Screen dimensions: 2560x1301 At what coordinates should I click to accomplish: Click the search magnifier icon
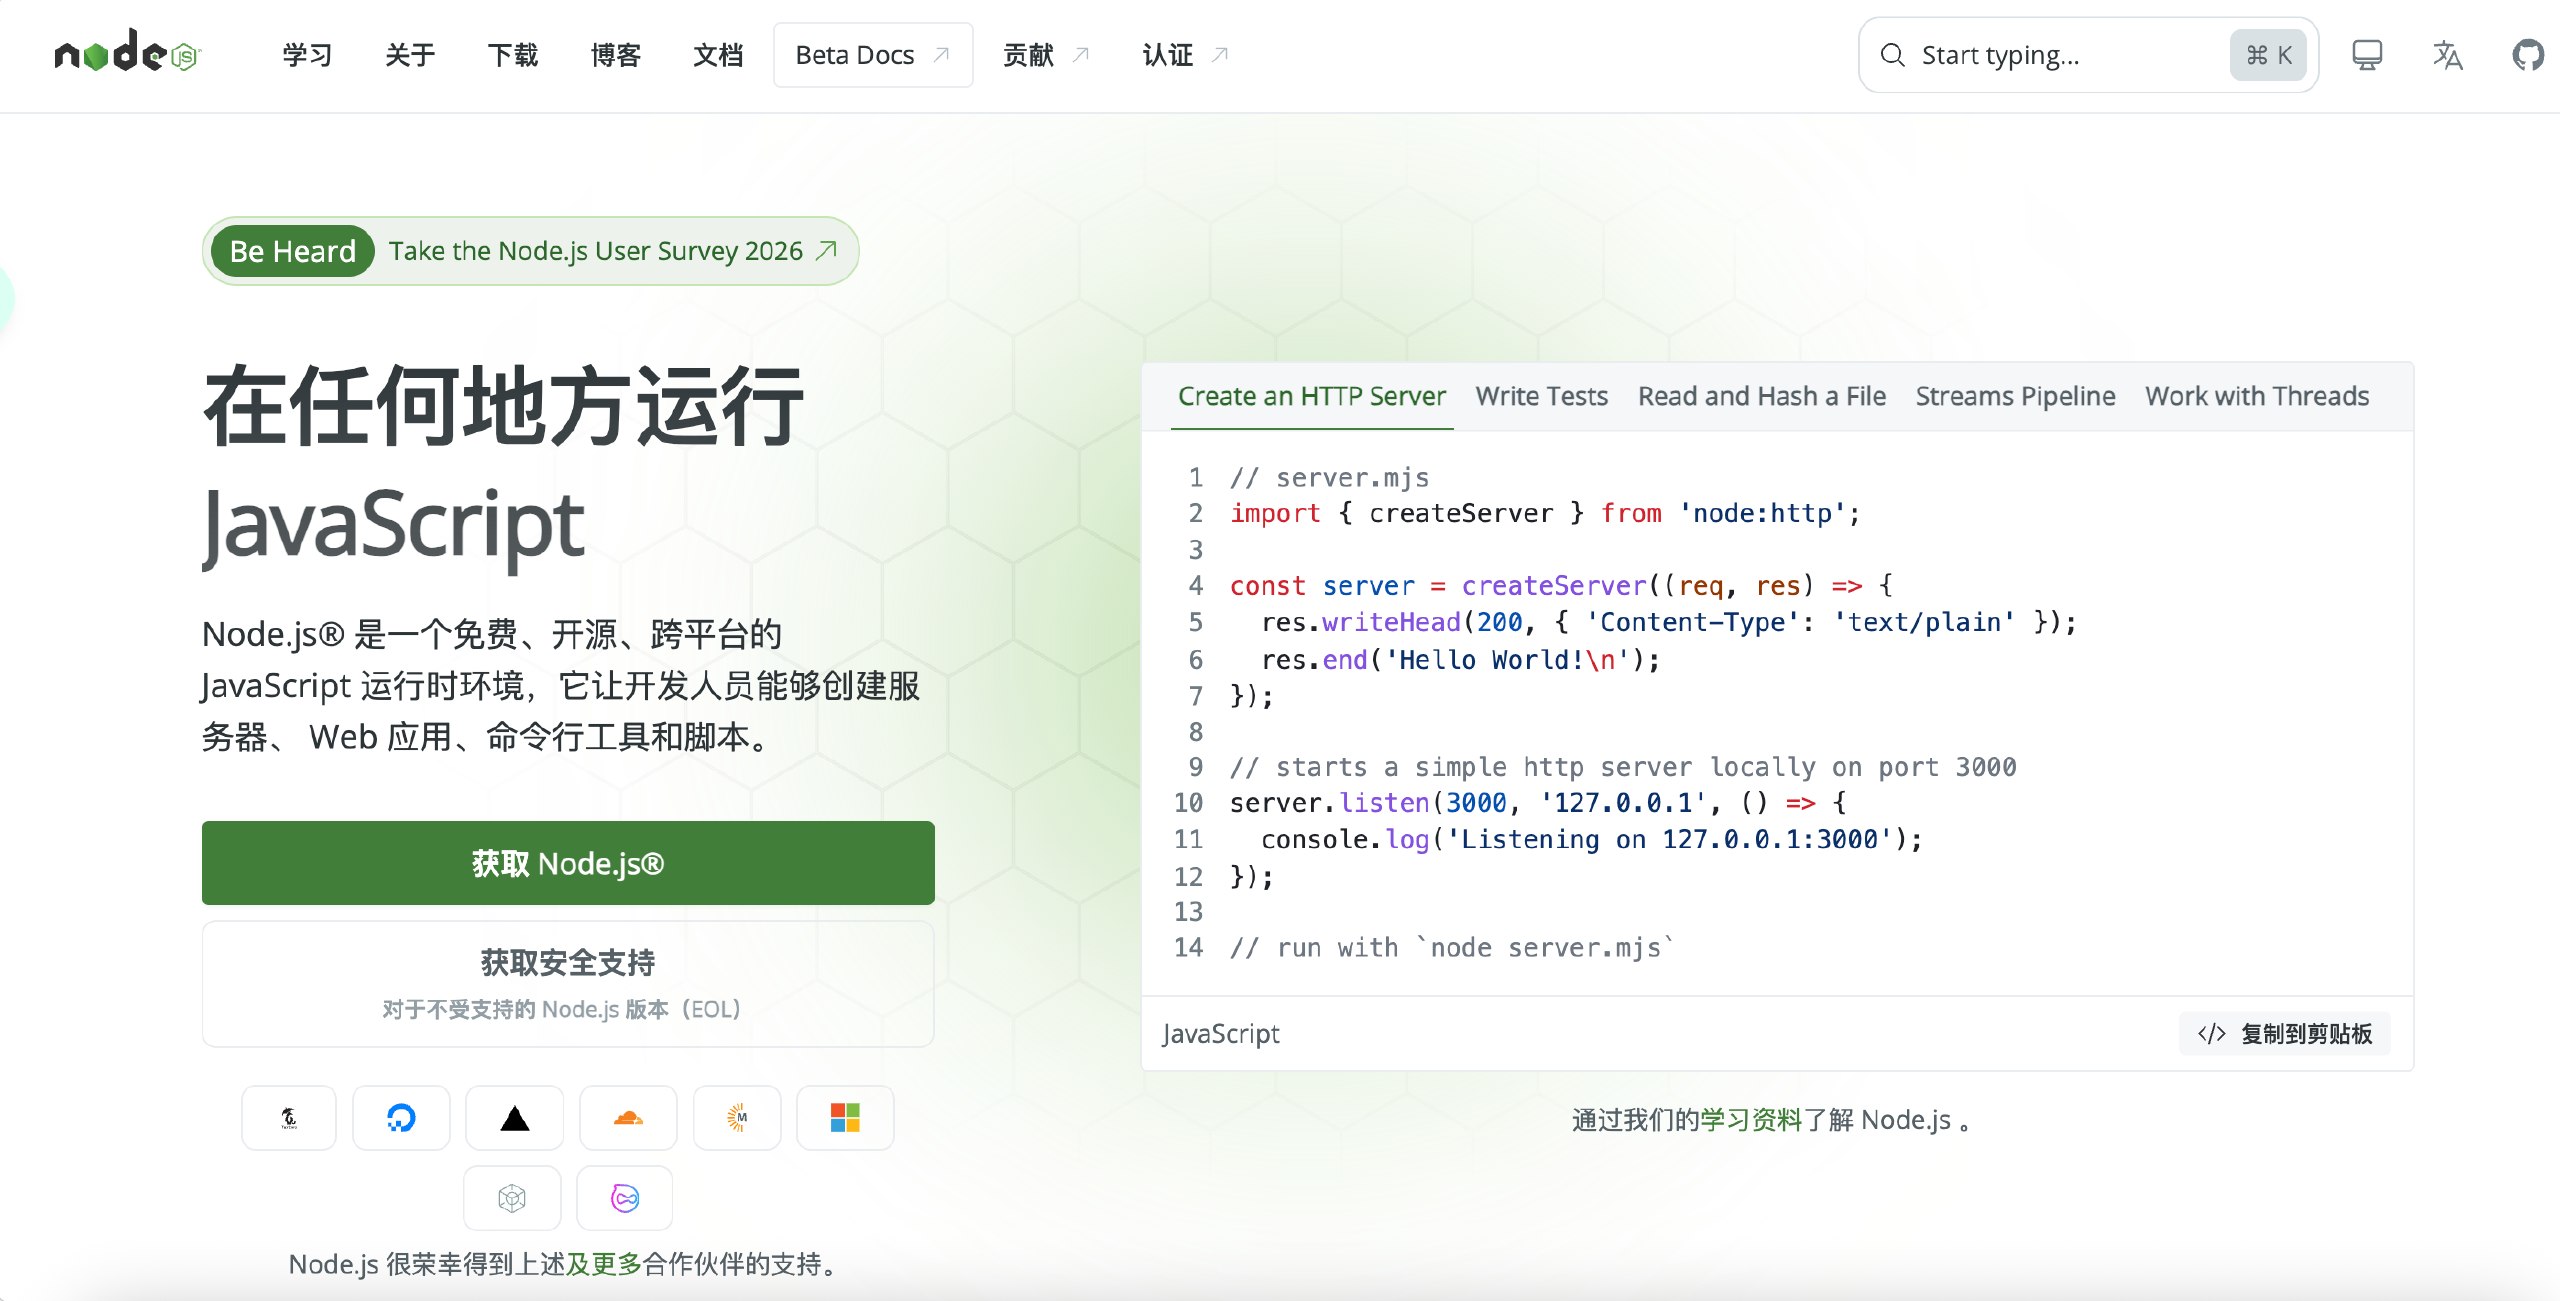[x=1892, y=55]
